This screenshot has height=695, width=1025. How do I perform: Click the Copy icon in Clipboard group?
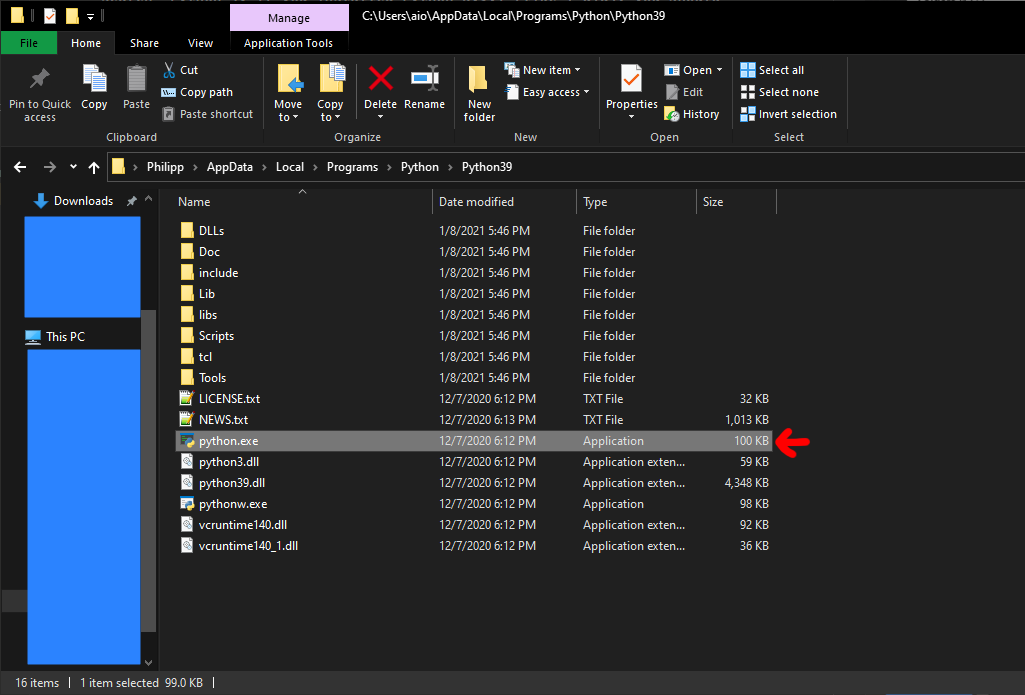point(94,80)
